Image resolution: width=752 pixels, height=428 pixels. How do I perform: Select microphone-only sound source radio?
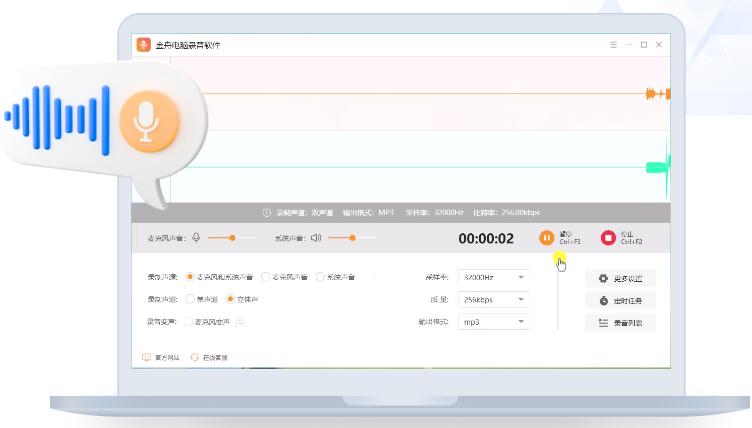pos(265,276)
